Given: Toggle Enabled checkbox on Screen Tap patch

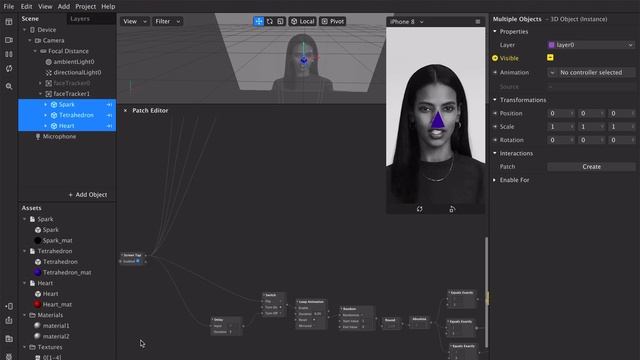Looking at the screenshot, I should pyautogui.click(x=138, y=261).
